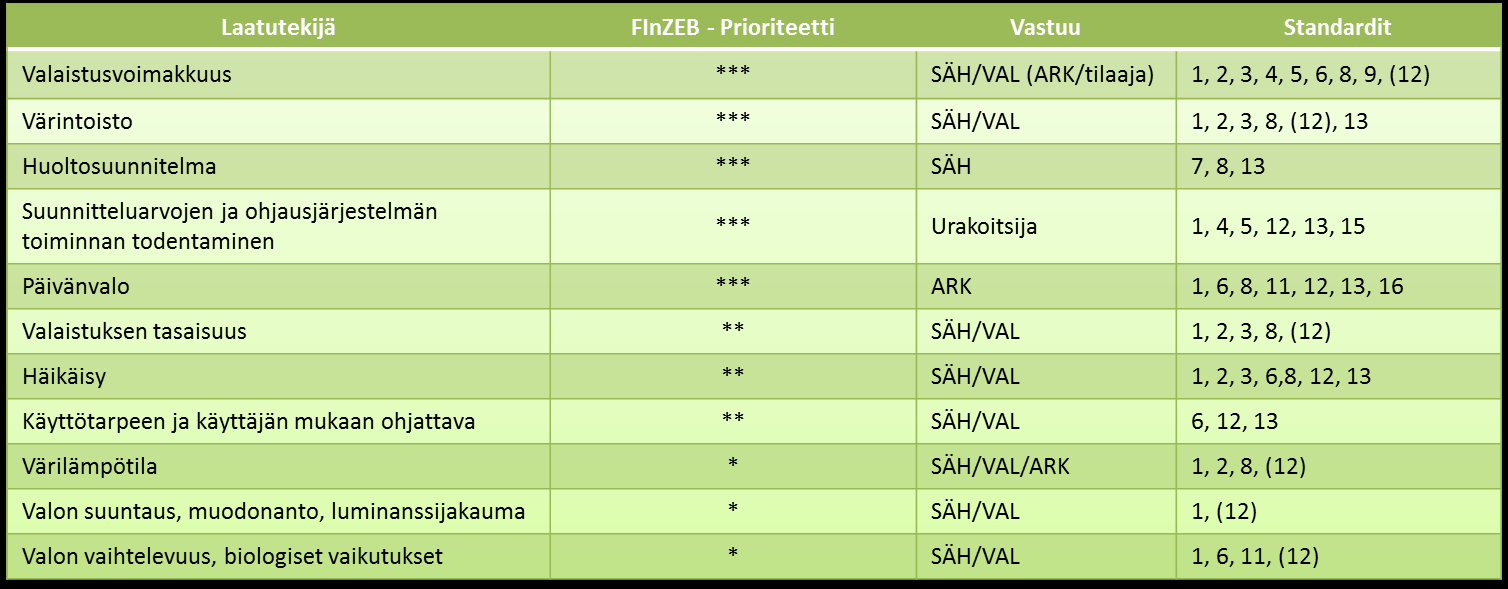Select the Värintoisto row label
The height and width of the screenshot is (589, 1508).
(78, 122)
